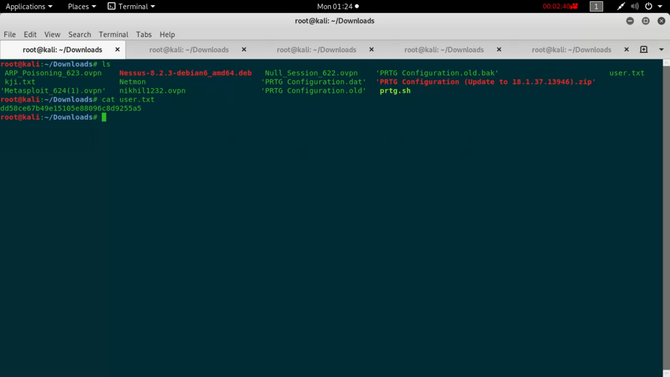Click Null_Session_622.ovpn file name
The height and width of the screenshot is (377, 670).
(x=311, y=73)
